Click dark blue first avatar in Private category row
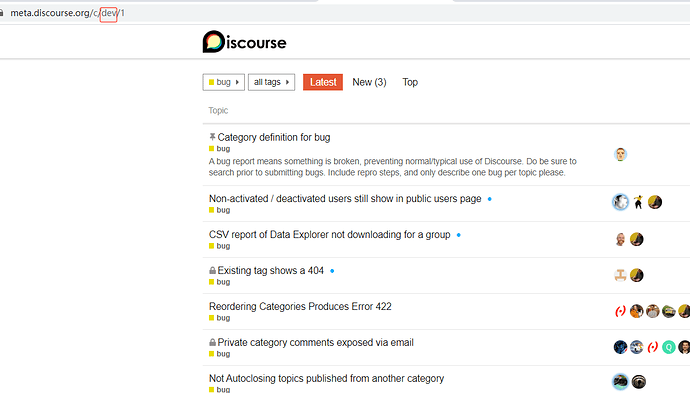The image size is (690, 393). (620, 347)
